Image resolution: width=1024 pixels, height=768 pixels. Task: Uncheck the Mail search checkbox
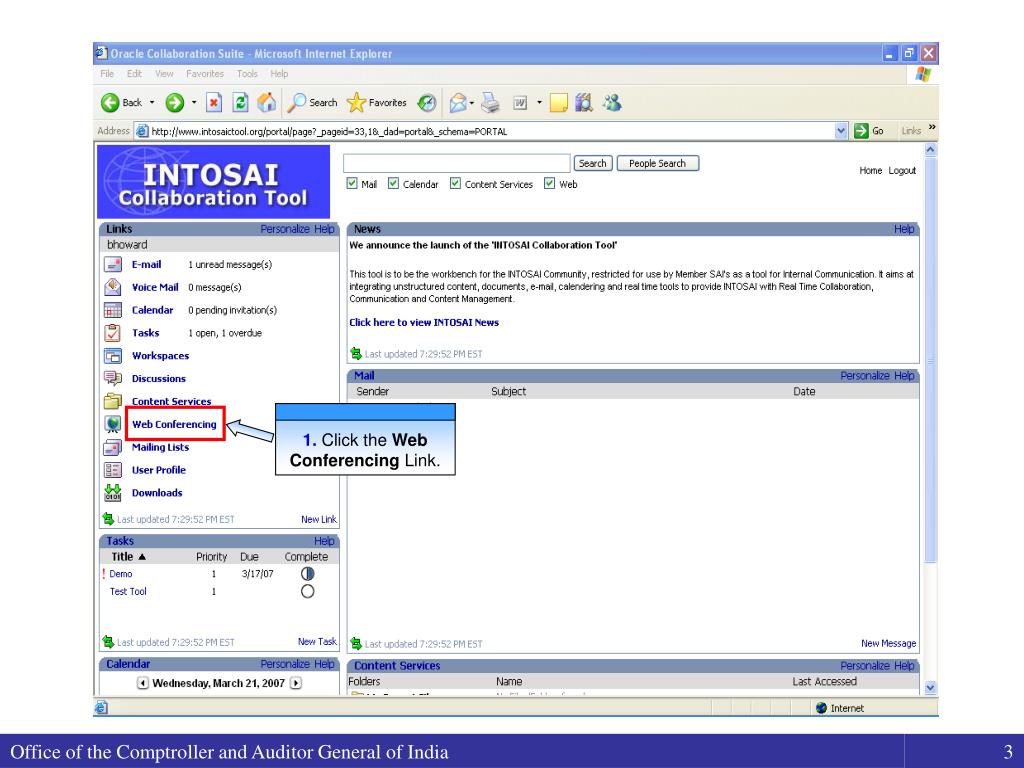pyautogui.click(x=352, y=184)
